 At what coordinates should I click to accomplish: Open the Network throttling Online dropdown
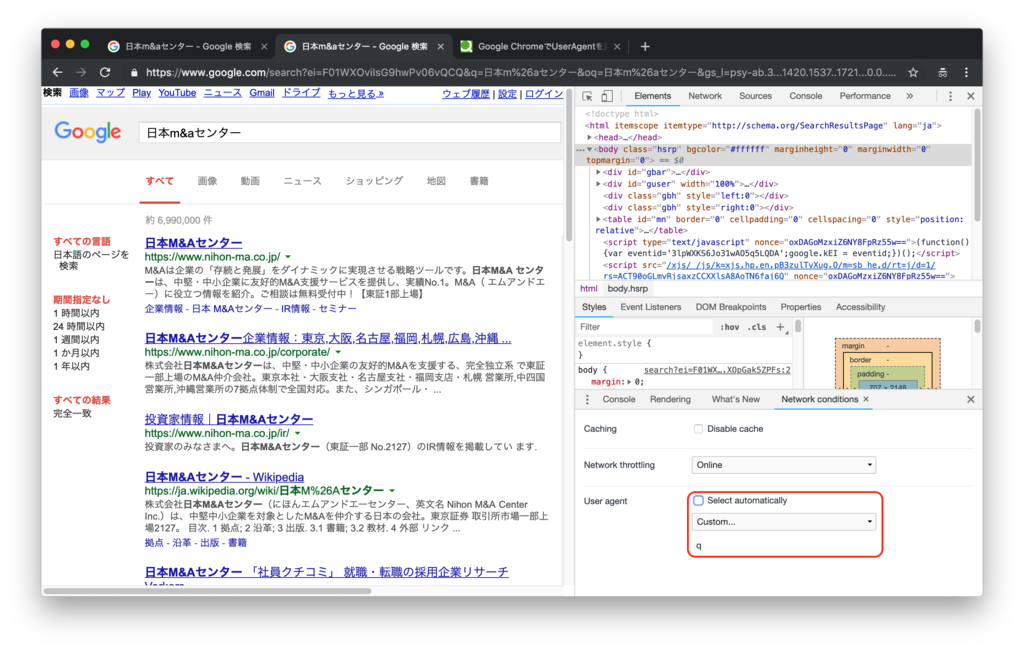tap(783, 465)
